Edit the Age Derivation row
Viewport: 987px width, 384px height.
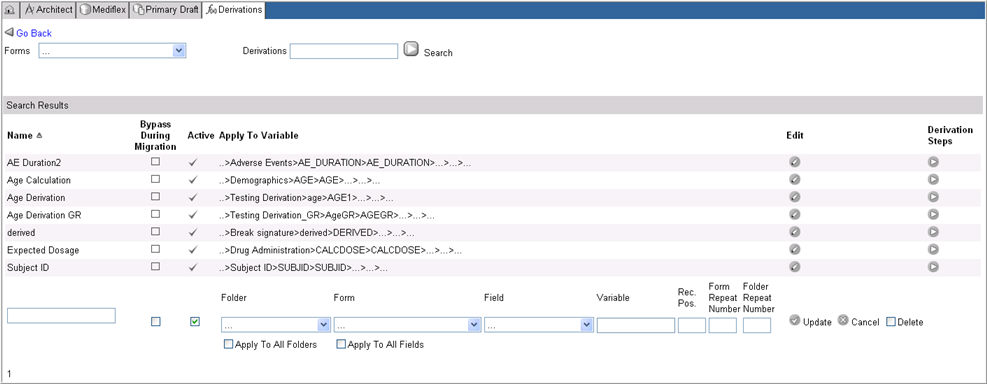pos(794,197)
